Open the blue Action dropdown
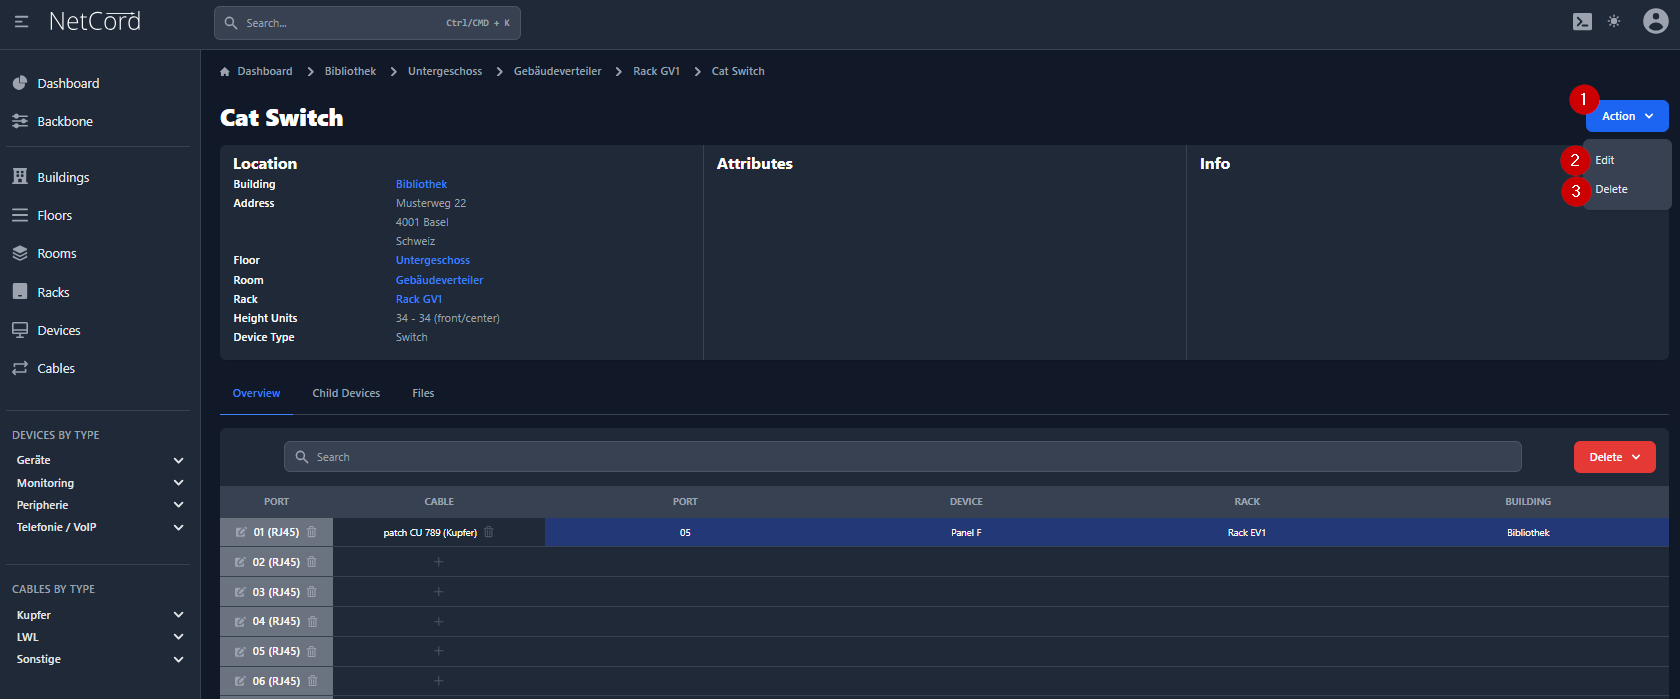The image size is (1680, 699). point(1626,116)
